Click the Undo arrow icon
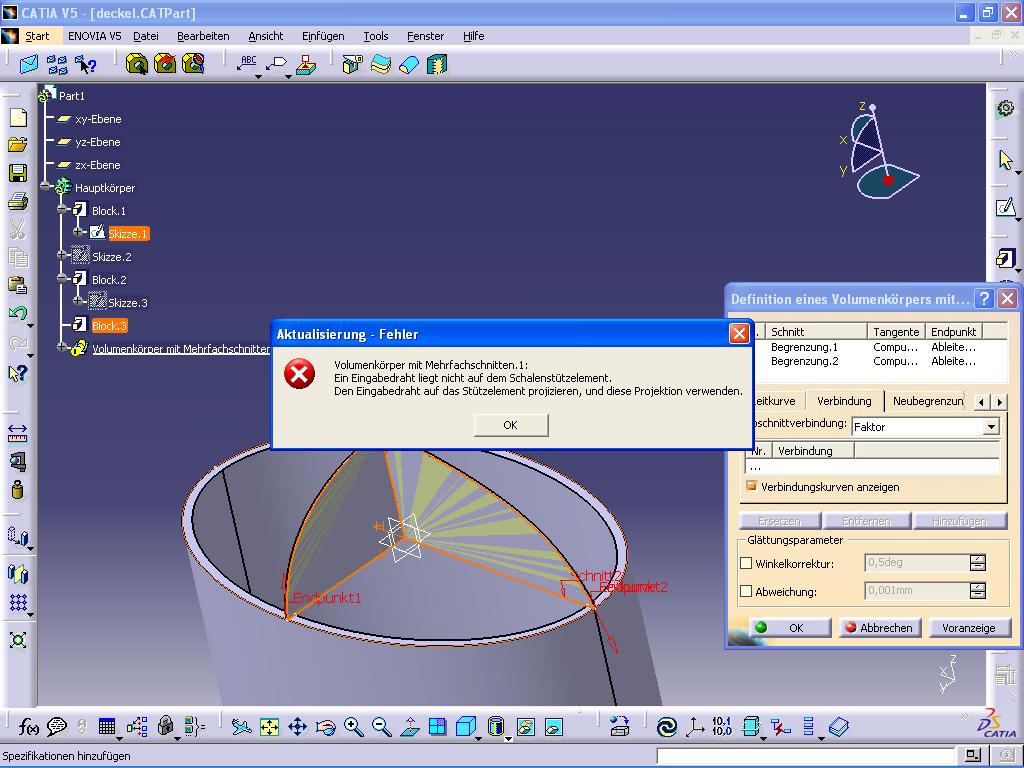1024x768 pixels. 18,313
